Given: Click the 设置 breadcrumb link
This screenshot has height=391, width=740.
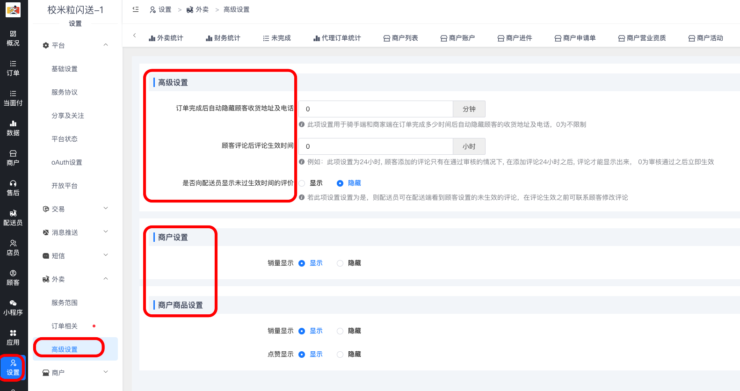Looking at the screenshot, I should pyautogui.click(x=160, y=9).
